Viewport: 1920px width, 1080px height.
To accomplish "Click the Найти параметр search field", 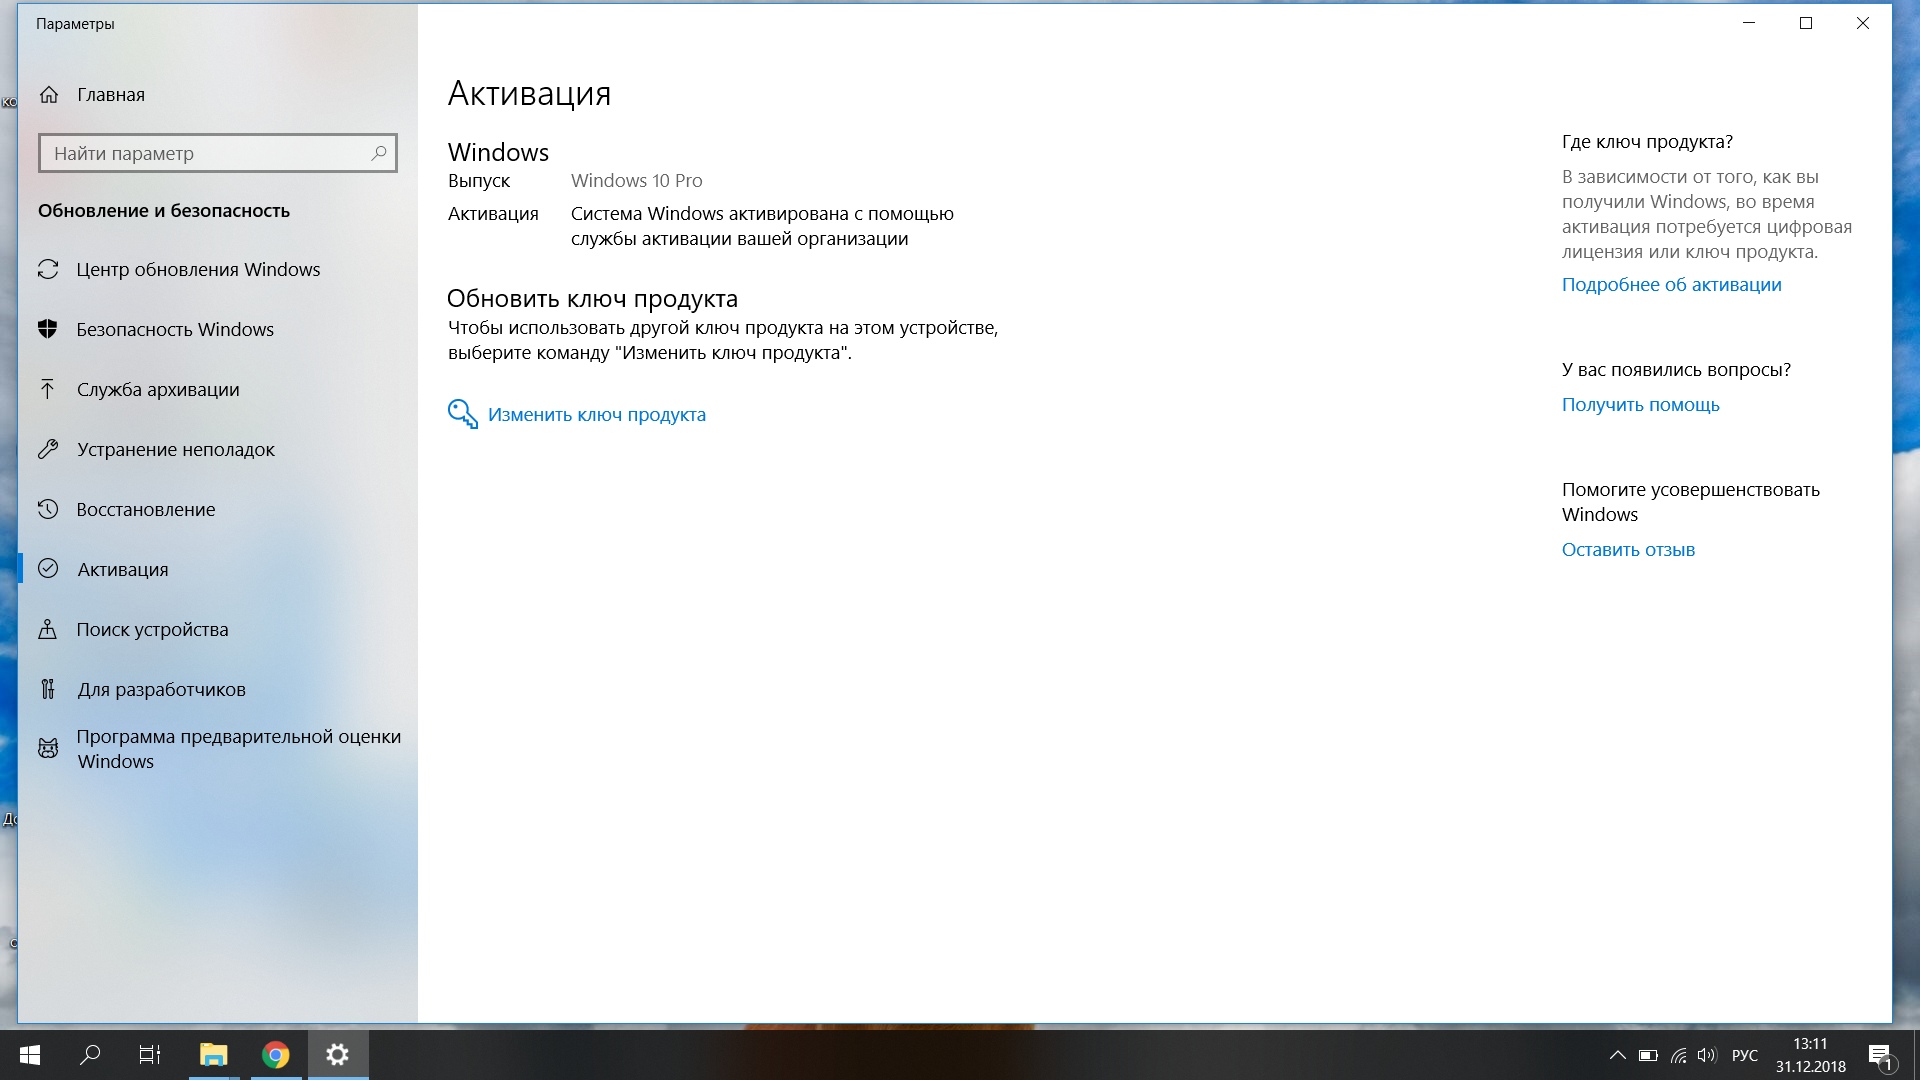I will click(x=217, y=153).
